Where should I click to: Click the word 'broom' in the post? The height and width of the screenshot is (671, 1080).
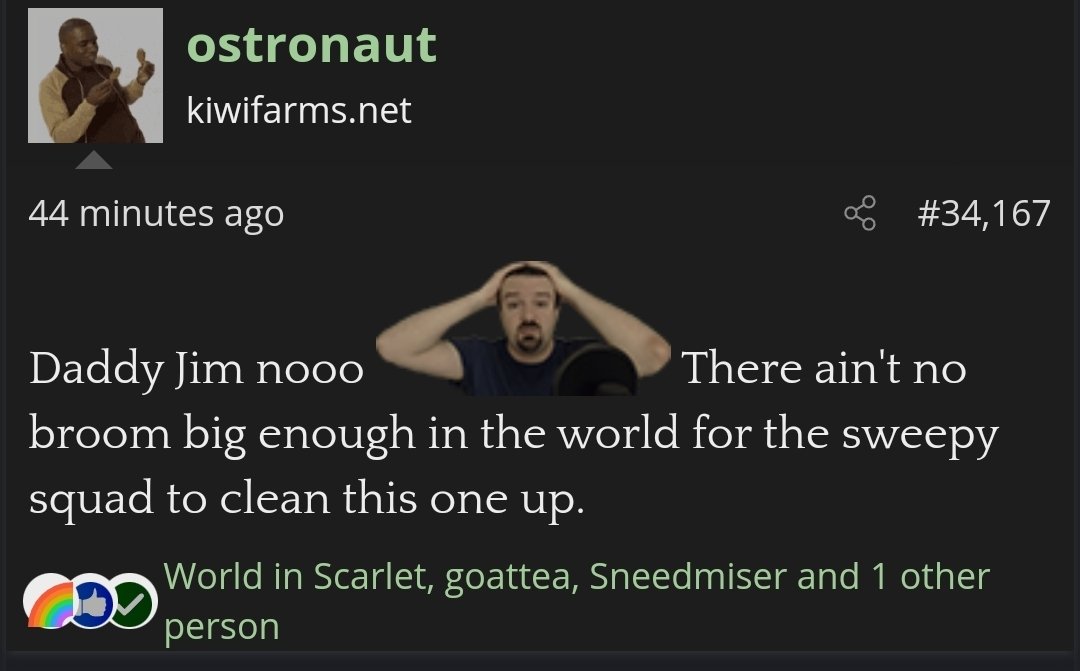[x=100, y=434]
